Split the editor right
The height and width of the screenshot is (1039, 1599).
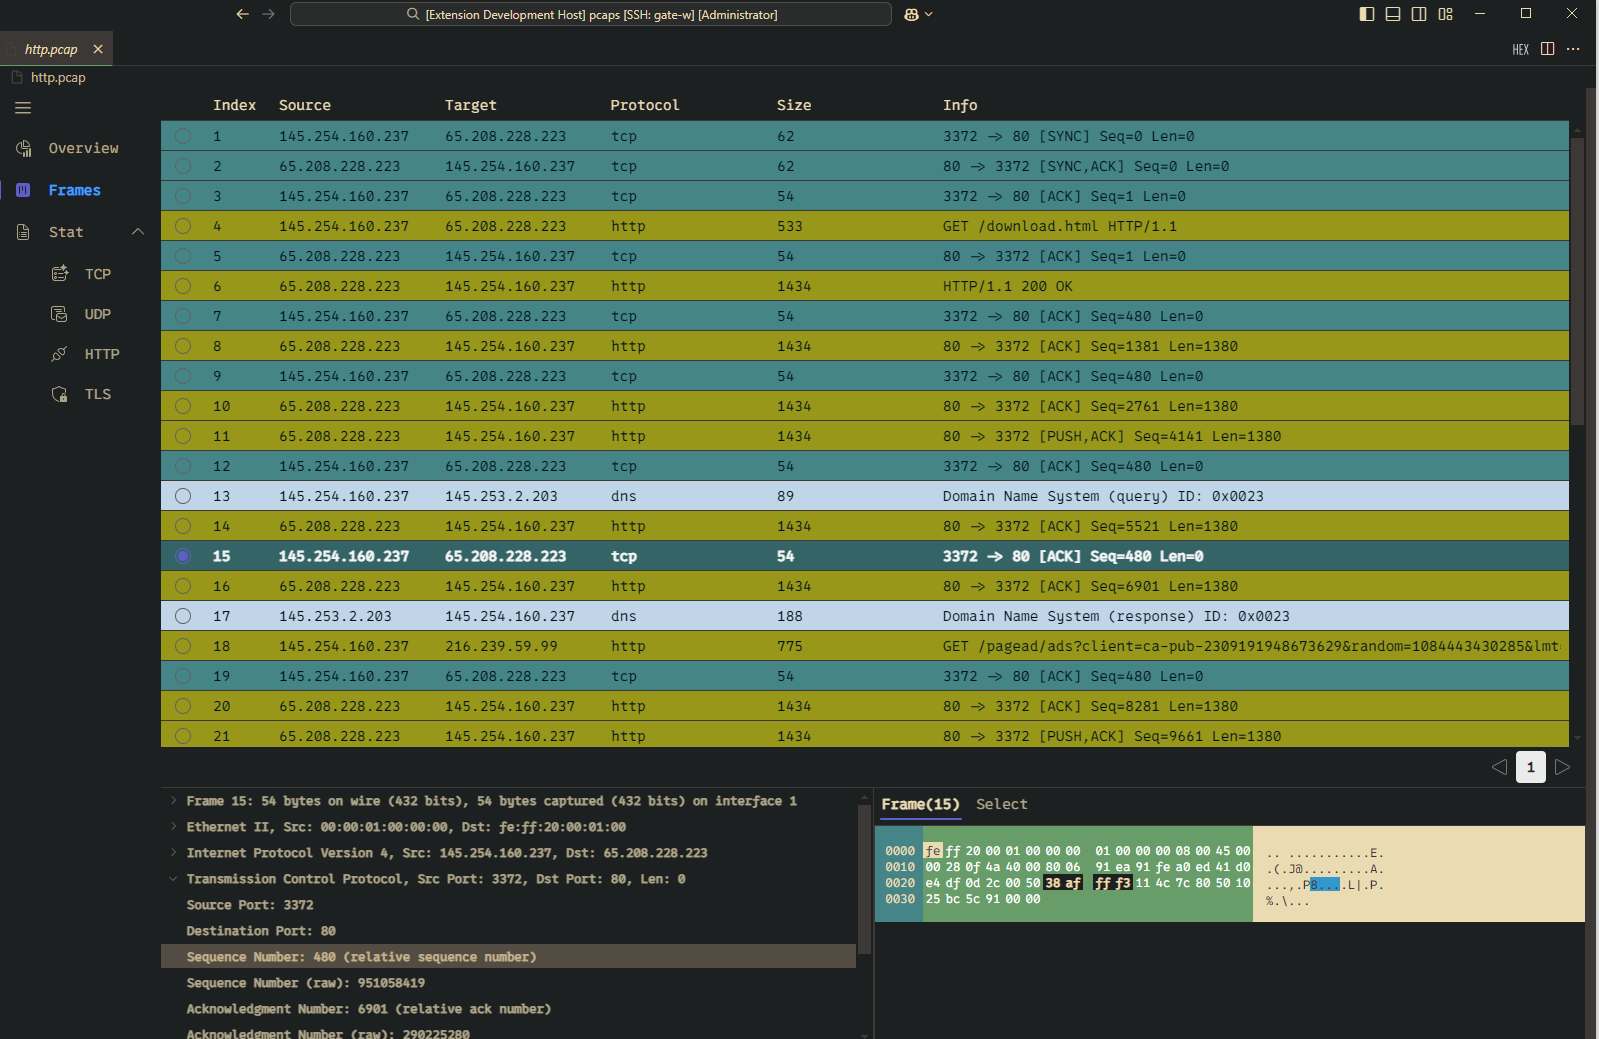coord(1548,49)
